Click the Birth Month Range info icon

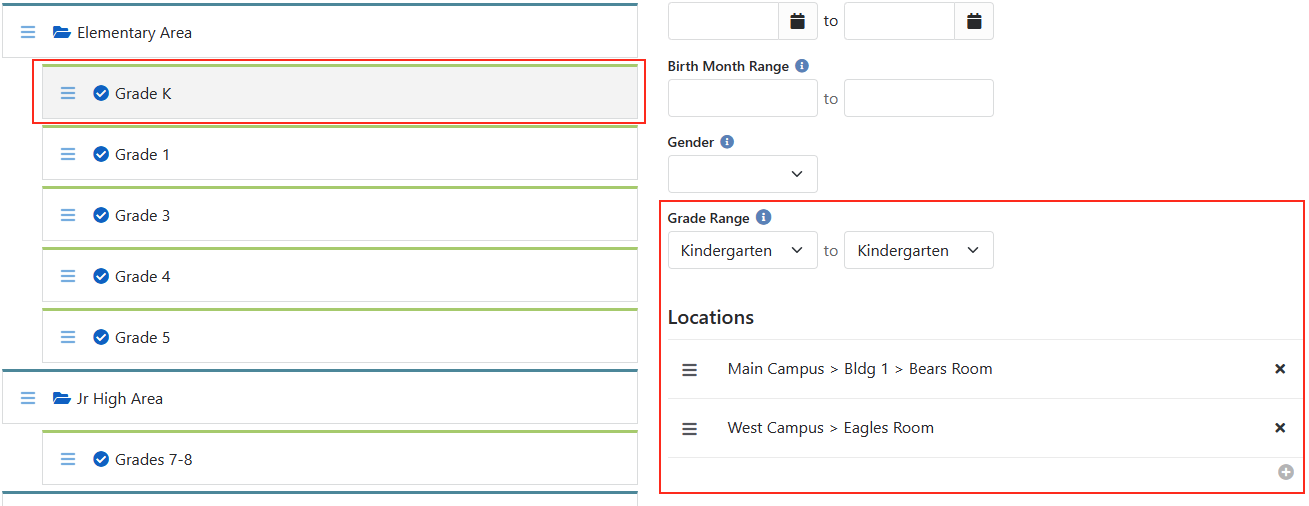pyautogui.click(x=802, y=66)
